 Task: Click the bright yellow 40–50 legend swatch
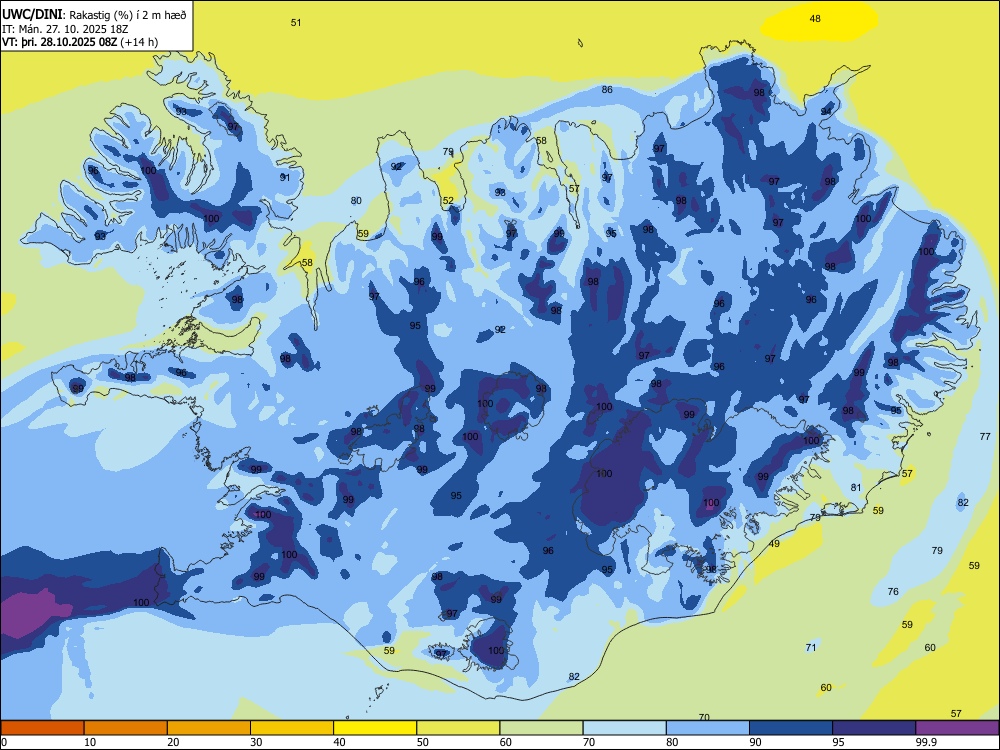tap(375, 728)
